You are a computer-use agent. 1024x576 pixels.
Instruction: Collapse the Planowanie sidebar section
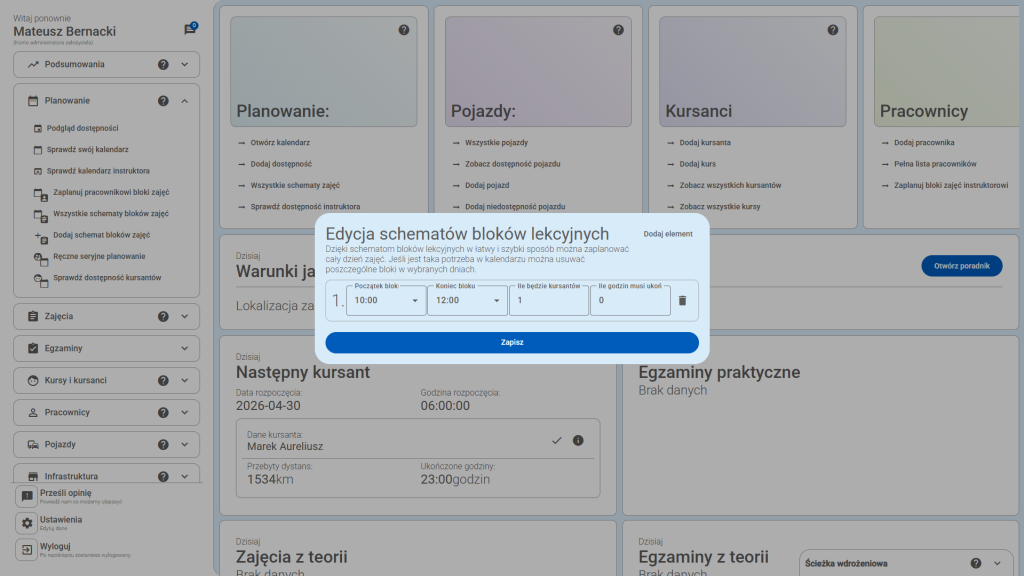(185, 101)
